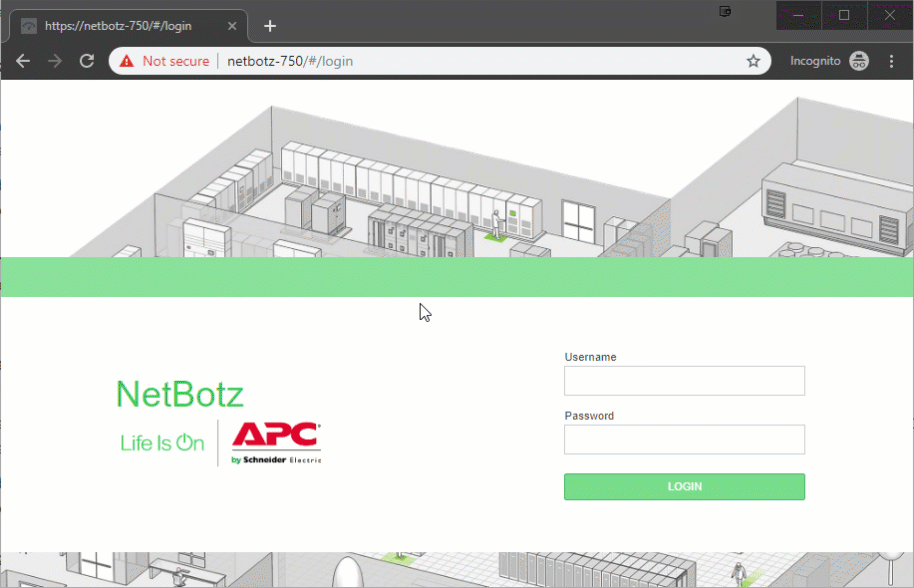
Task: Close the browser window
Action: tap(890, 15)
